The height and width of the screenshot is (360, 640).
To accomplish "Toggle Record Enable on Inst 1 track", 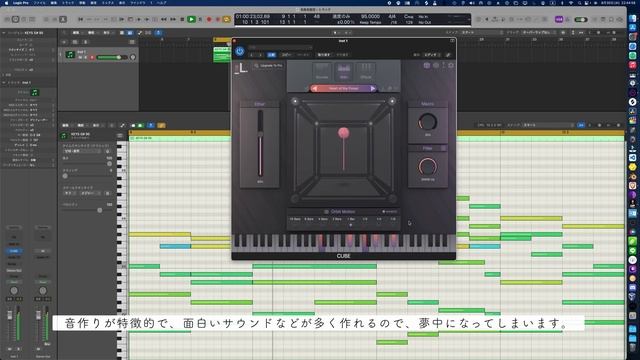I will point(92,58).
